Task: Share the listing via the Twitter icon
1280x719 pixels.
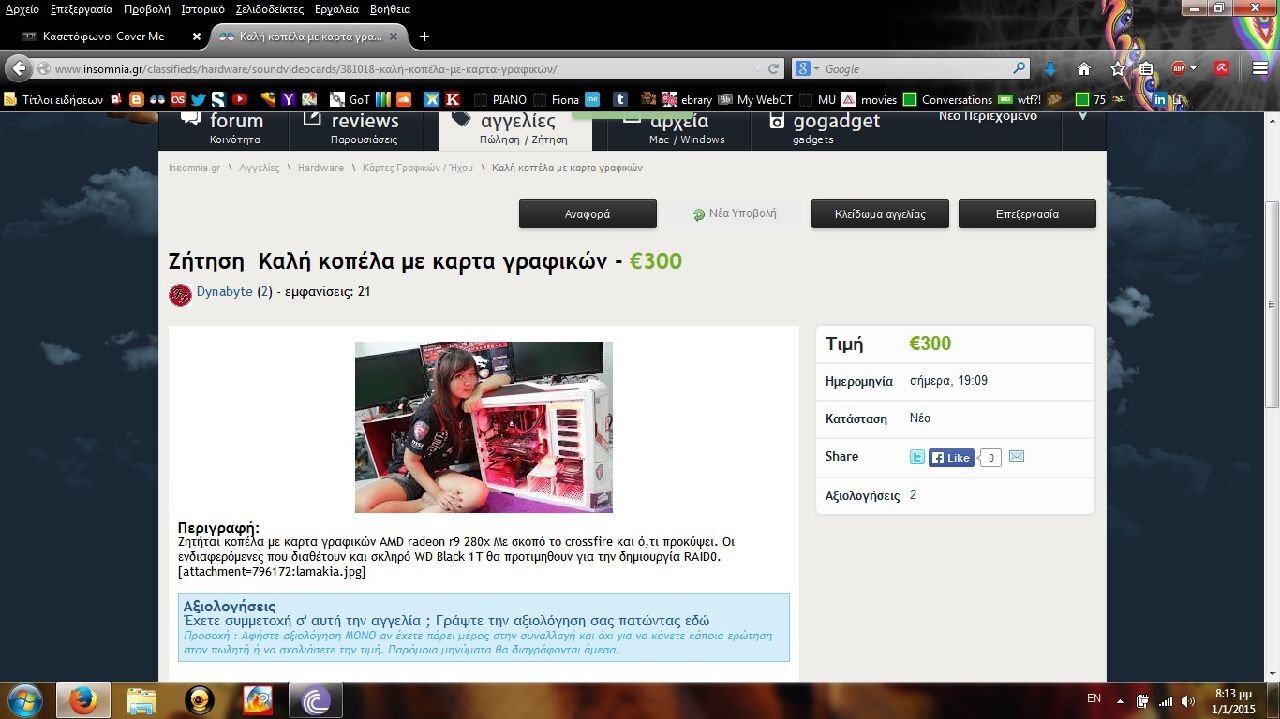Action: point(917,457)
